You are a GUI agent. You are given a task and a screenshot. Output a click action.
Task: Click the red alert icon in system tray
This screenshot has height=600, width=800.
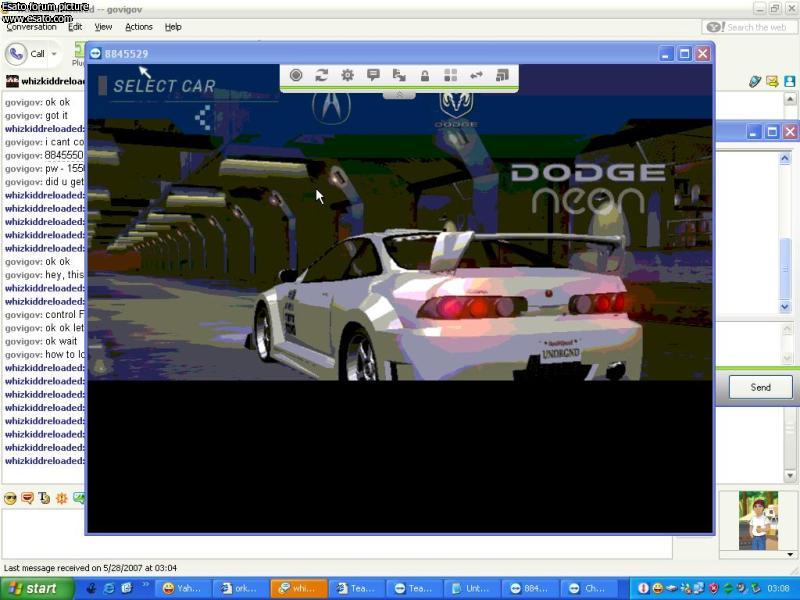point(644,588)
